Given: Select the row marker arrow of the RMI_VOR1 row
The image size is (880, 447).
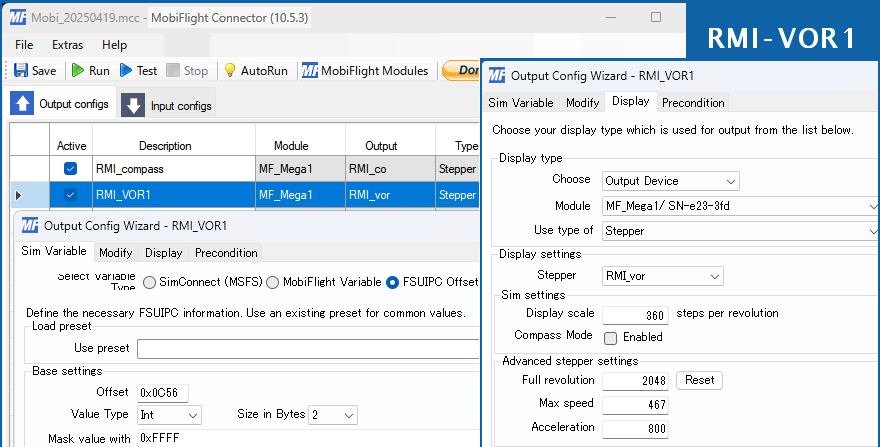Looking at the screenshot, I should point(19,195).
